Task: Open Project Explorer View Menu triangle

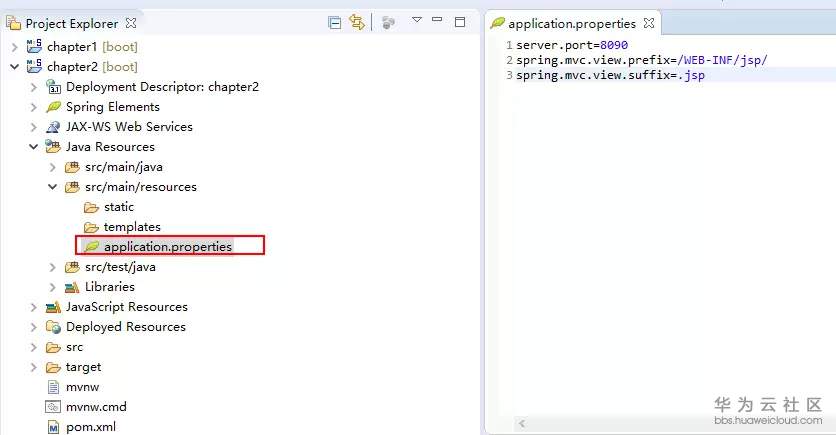Action: point(417,20)
